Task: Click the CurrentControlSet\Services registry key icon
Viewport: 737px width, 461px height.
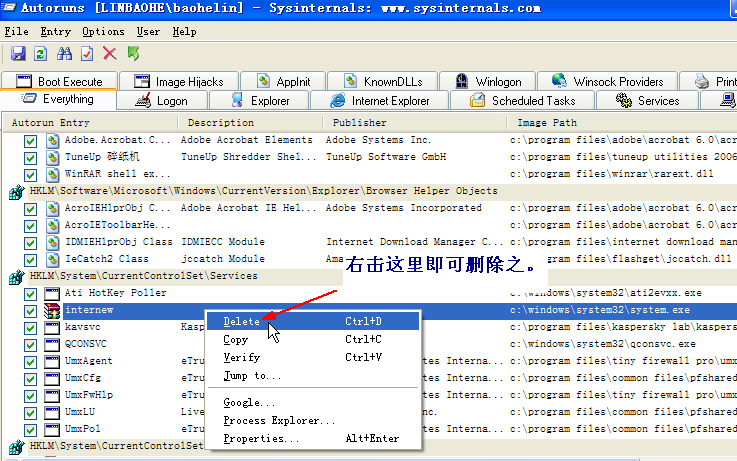Action: [x=16, y=277]
